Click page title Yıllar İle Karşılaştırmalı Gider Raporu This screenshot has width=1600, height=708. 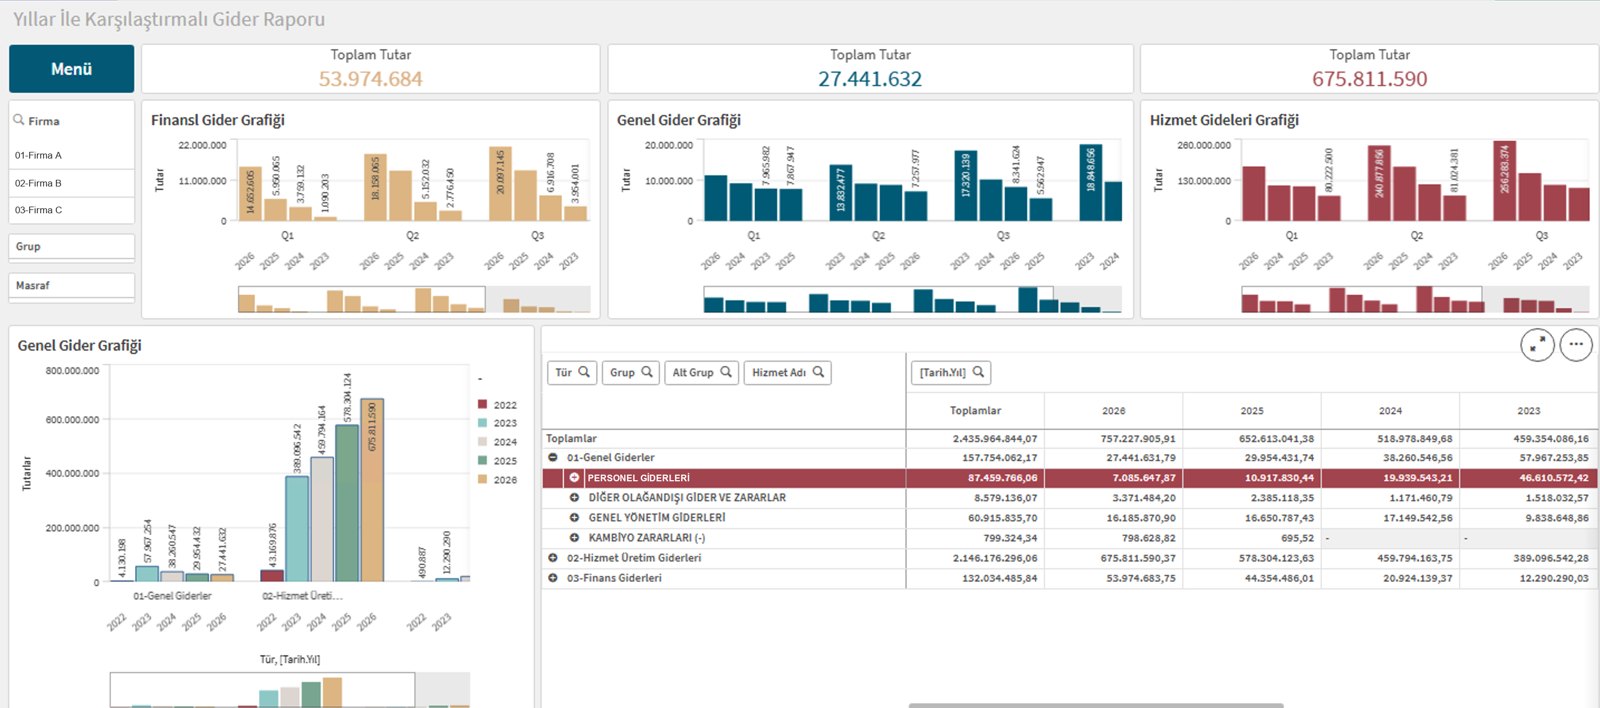(x=169, y=19)
